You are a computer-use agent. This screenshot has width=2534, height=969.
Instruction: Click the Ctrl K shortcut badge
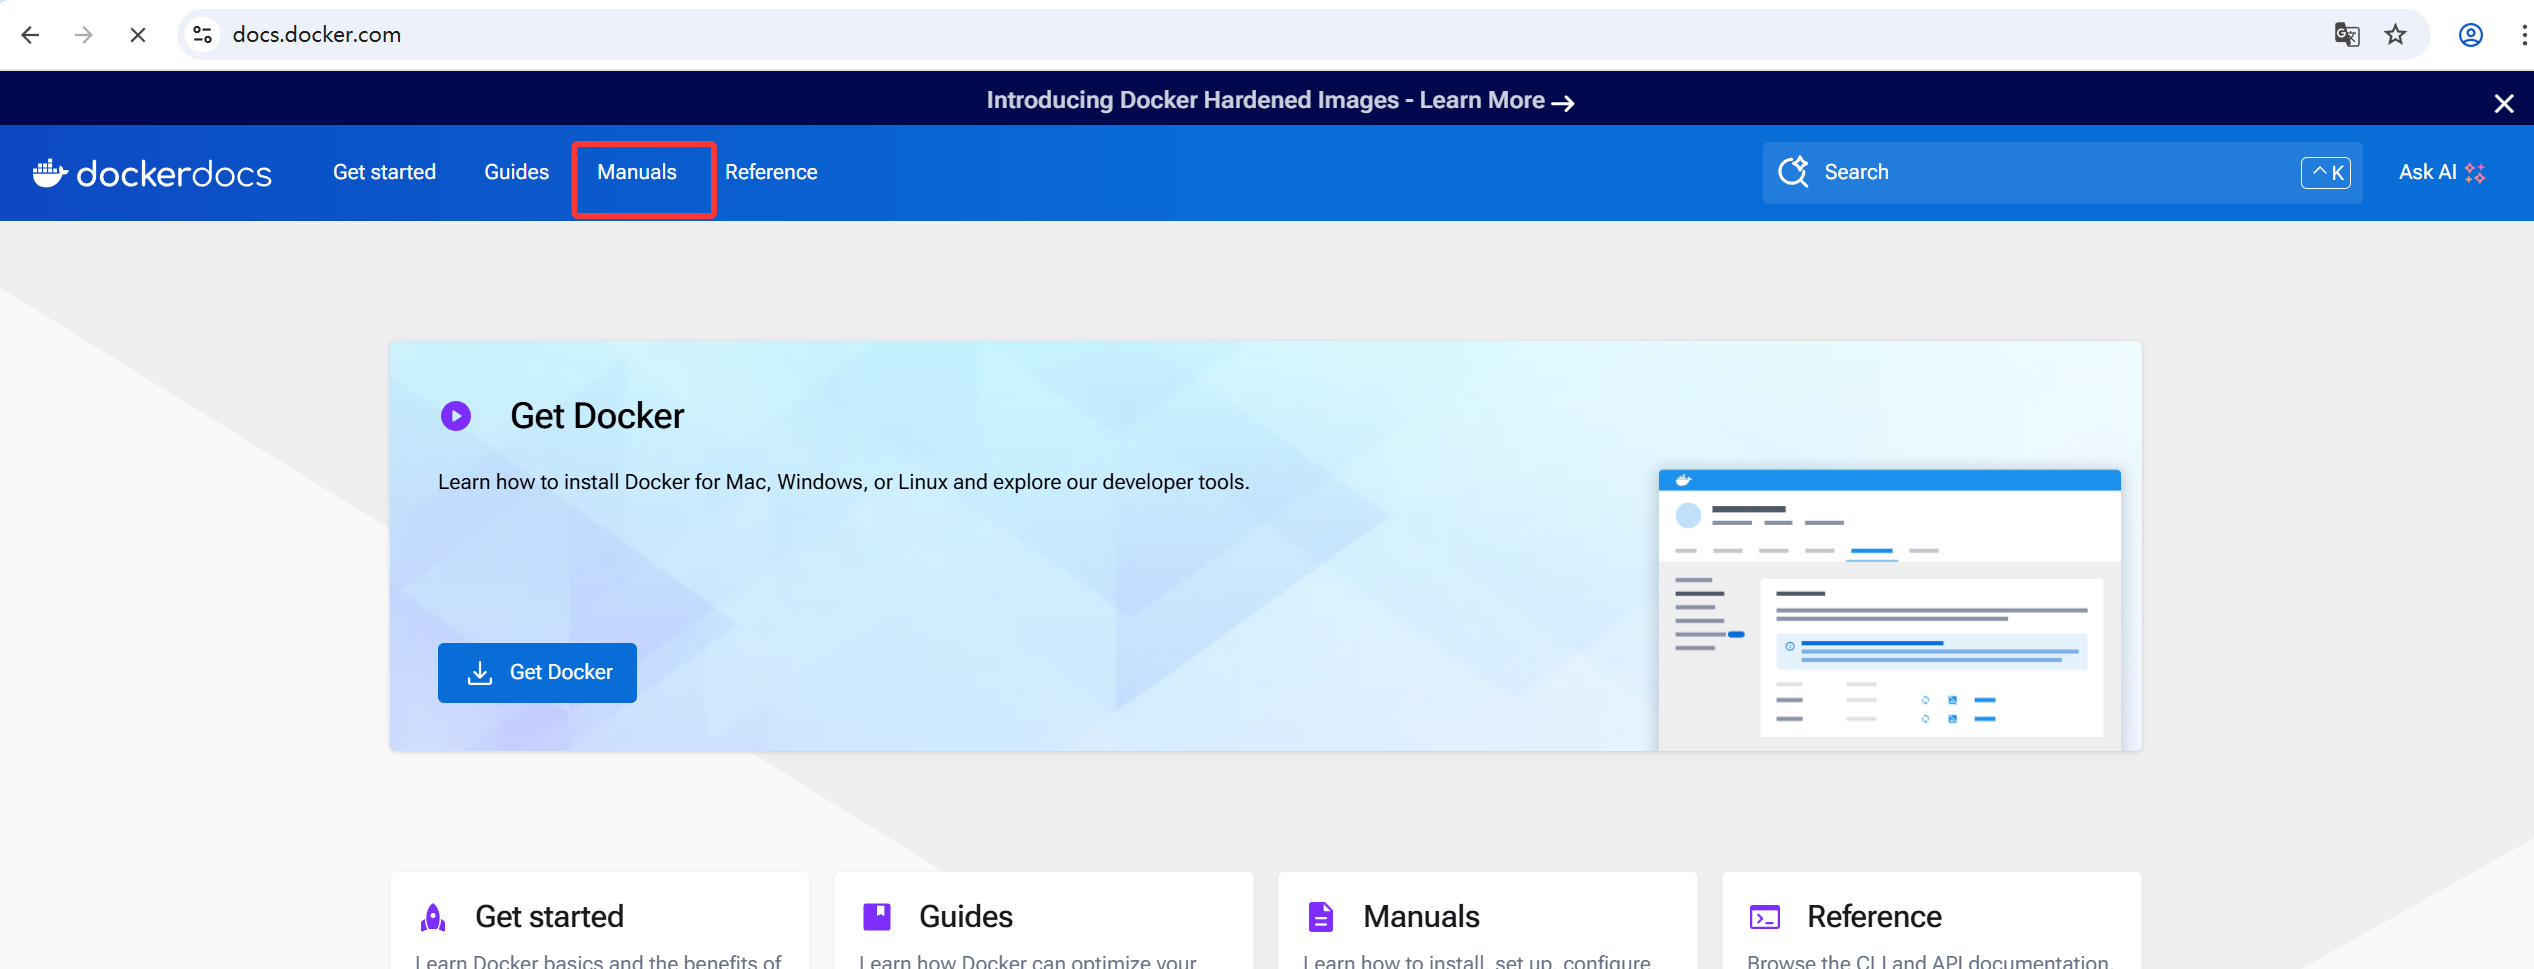tap(2326, 173)
